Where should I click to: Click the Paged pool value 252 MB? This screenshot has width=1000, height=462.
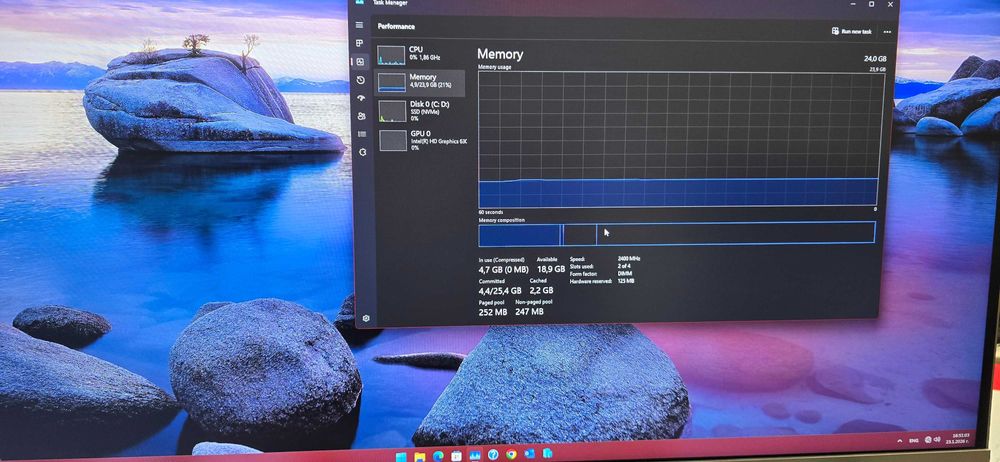tap(493, 312)
